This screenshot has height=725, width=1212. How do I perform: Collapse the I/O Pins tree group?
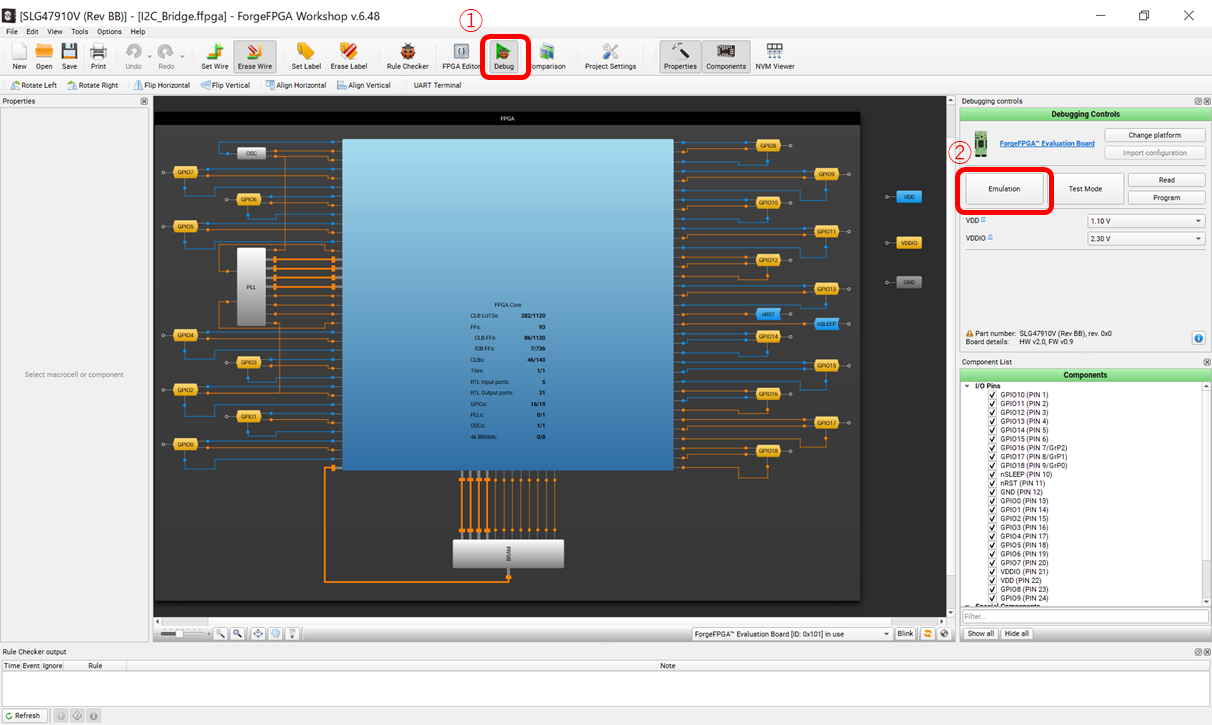[x=967, y=386]
